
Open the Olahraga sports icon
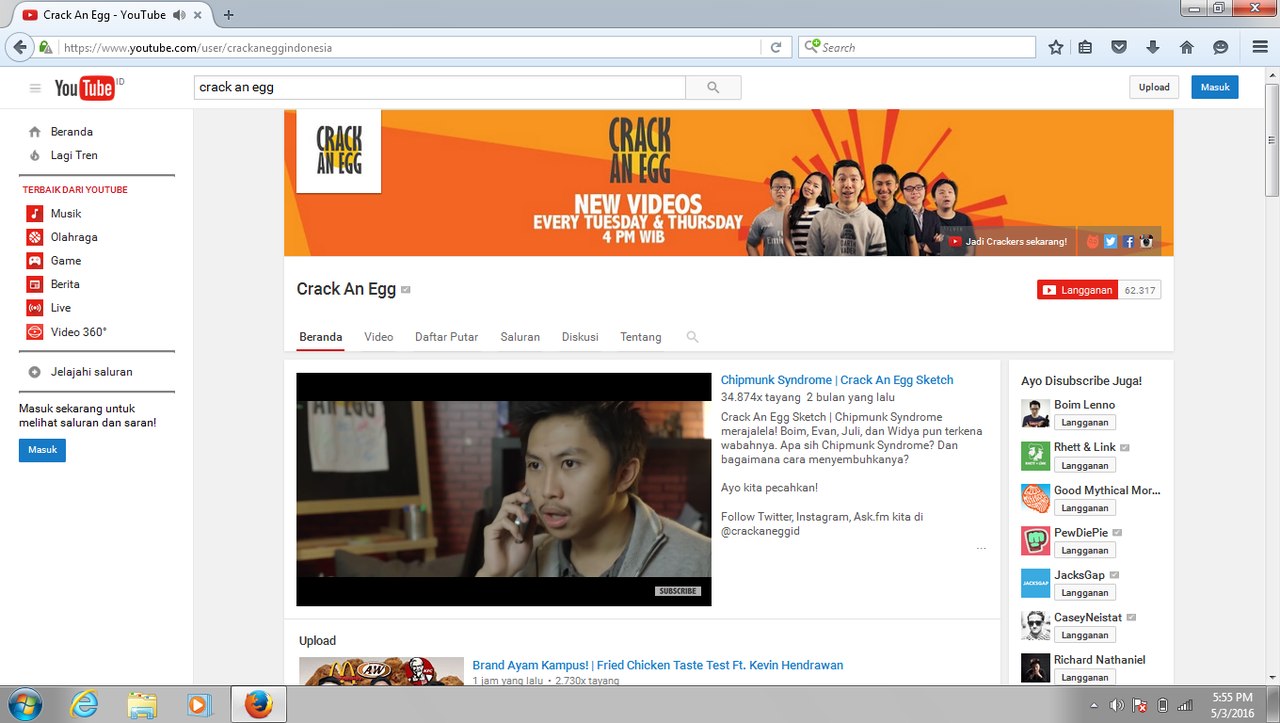35,237
